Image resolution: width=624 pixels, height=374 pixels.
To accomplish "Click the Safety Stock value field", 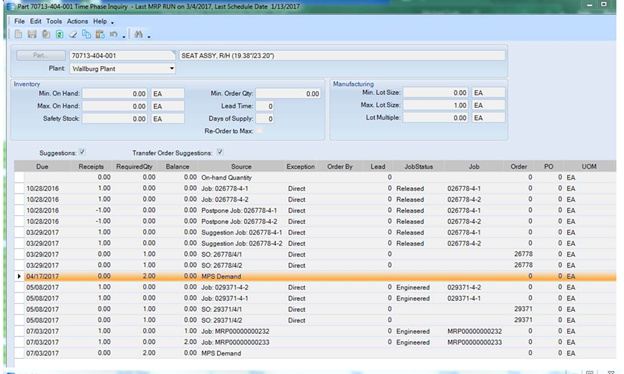I will pos(115,119).
